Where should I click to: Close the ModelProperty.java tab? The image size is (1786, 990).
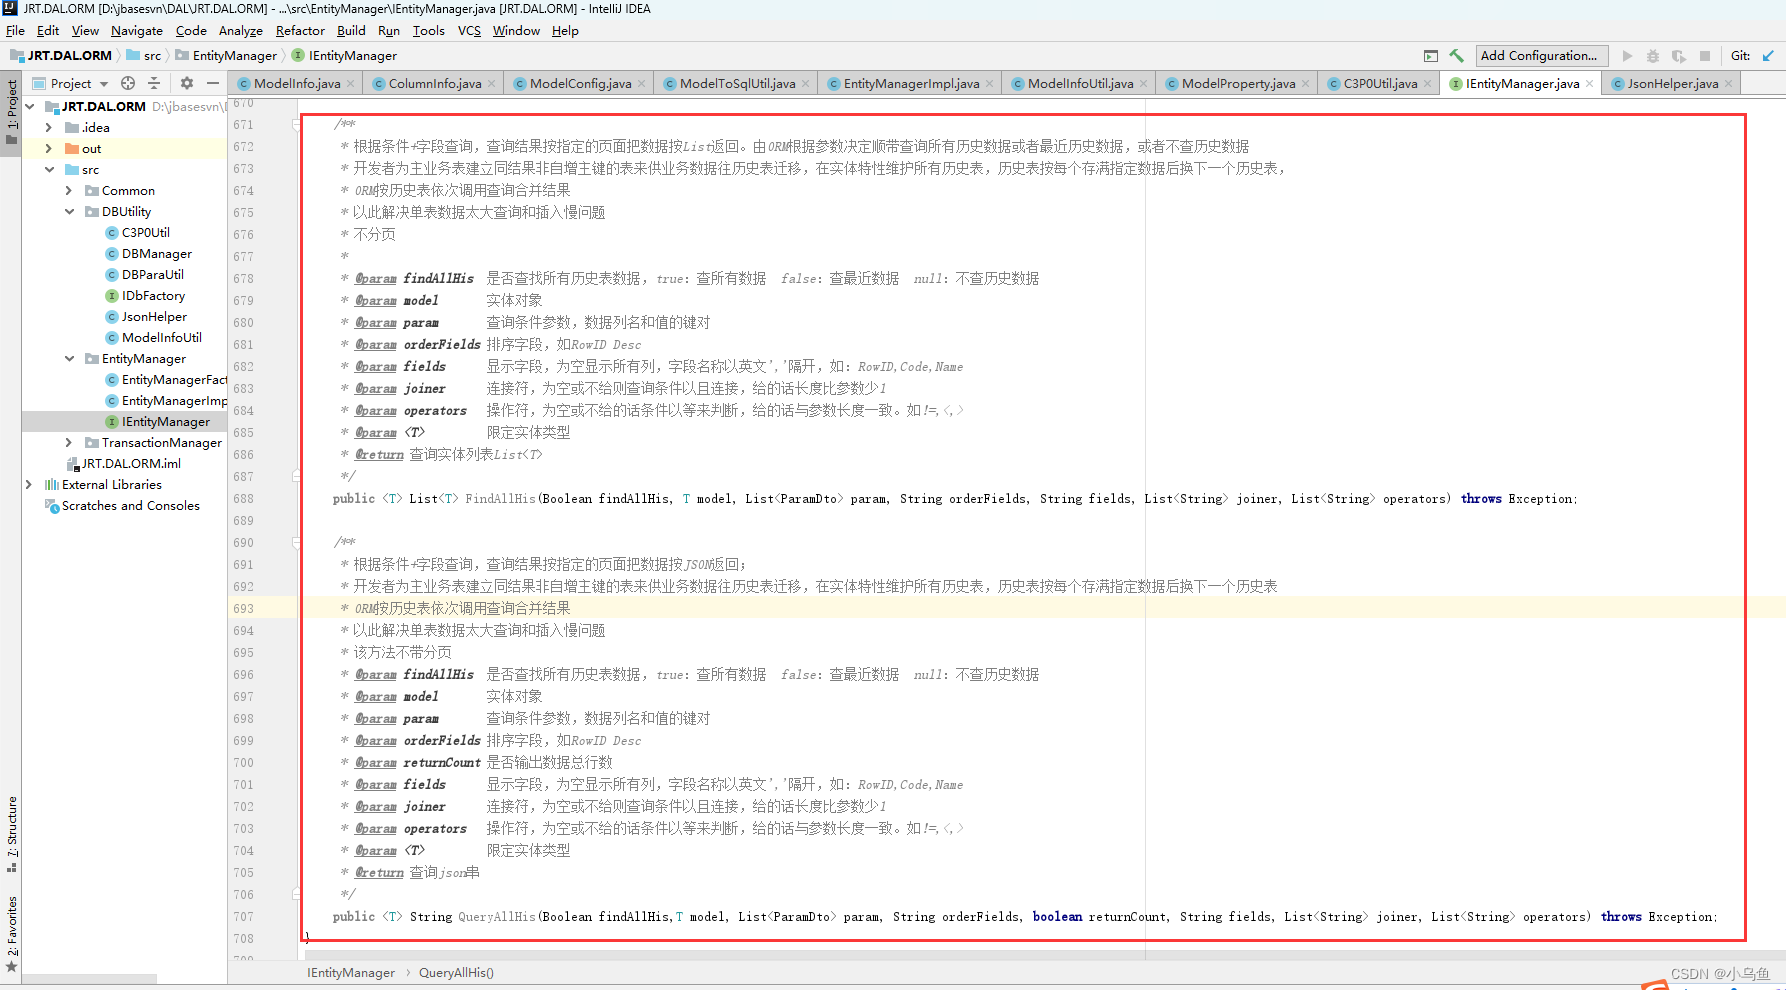tap(1305, 84)
